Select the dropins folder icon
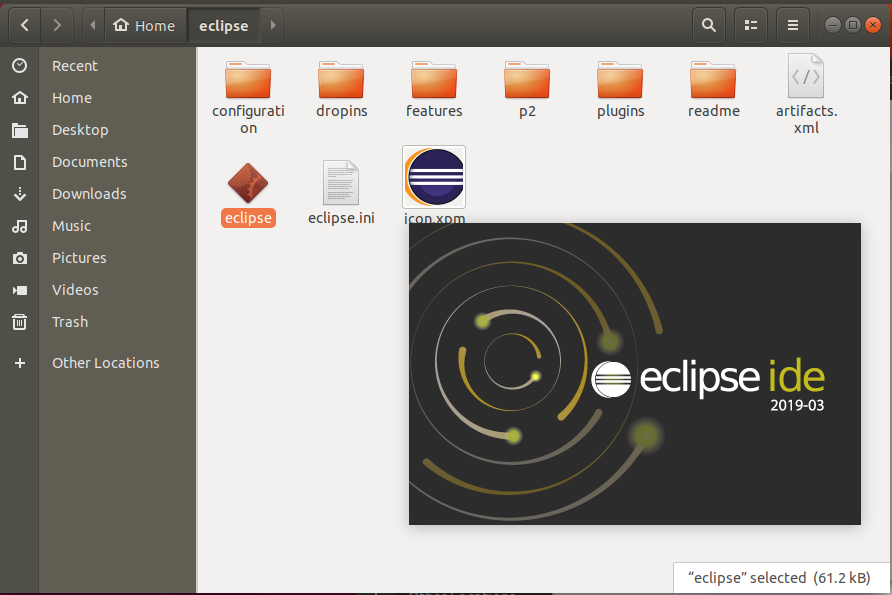The width and height of the screenshot is (892, 595). pyautogui.click(x=341, y=80)
